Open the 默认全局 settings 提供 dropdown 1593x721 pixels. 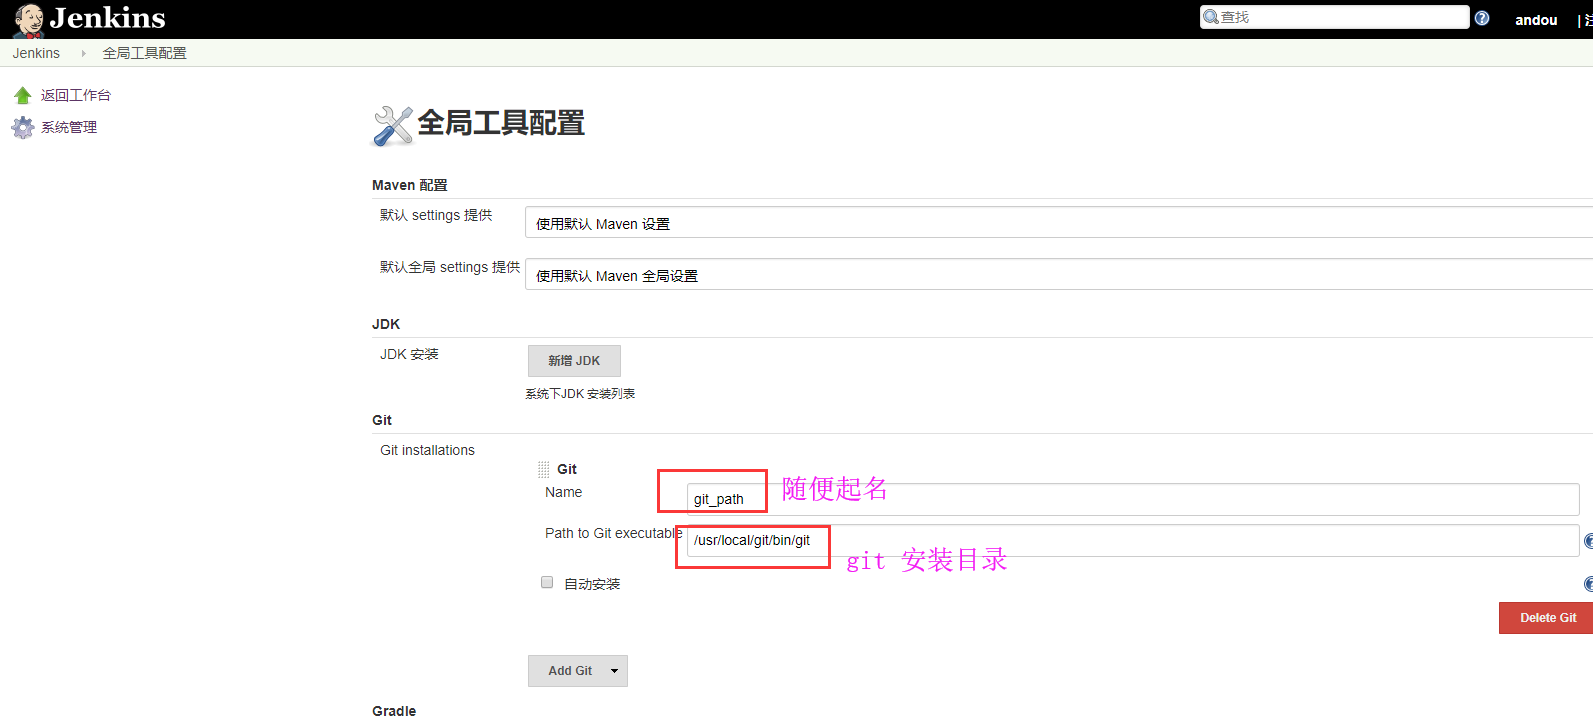(1059, 275)
